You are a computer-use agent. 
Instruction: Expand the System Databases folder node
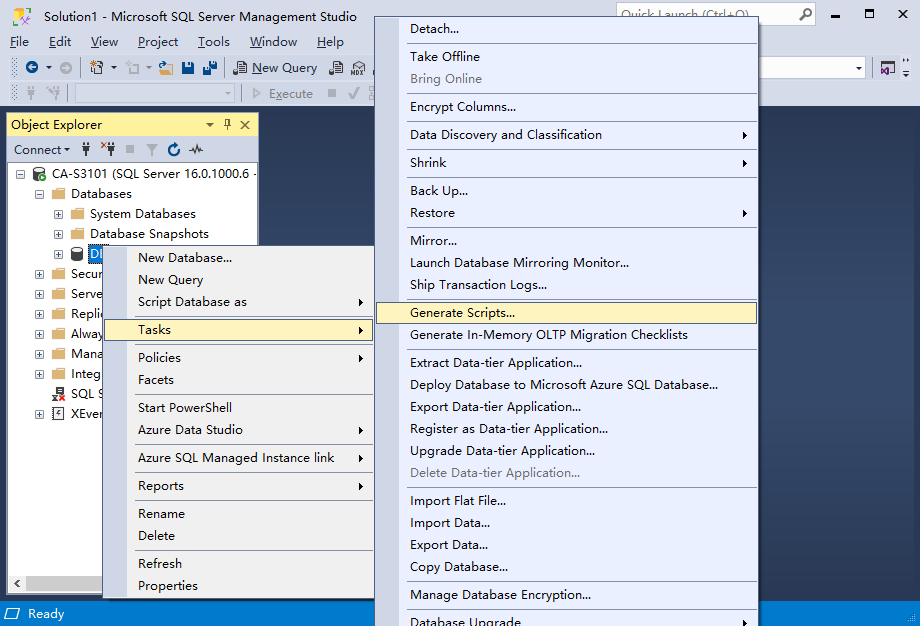click(x=58, y=214)
